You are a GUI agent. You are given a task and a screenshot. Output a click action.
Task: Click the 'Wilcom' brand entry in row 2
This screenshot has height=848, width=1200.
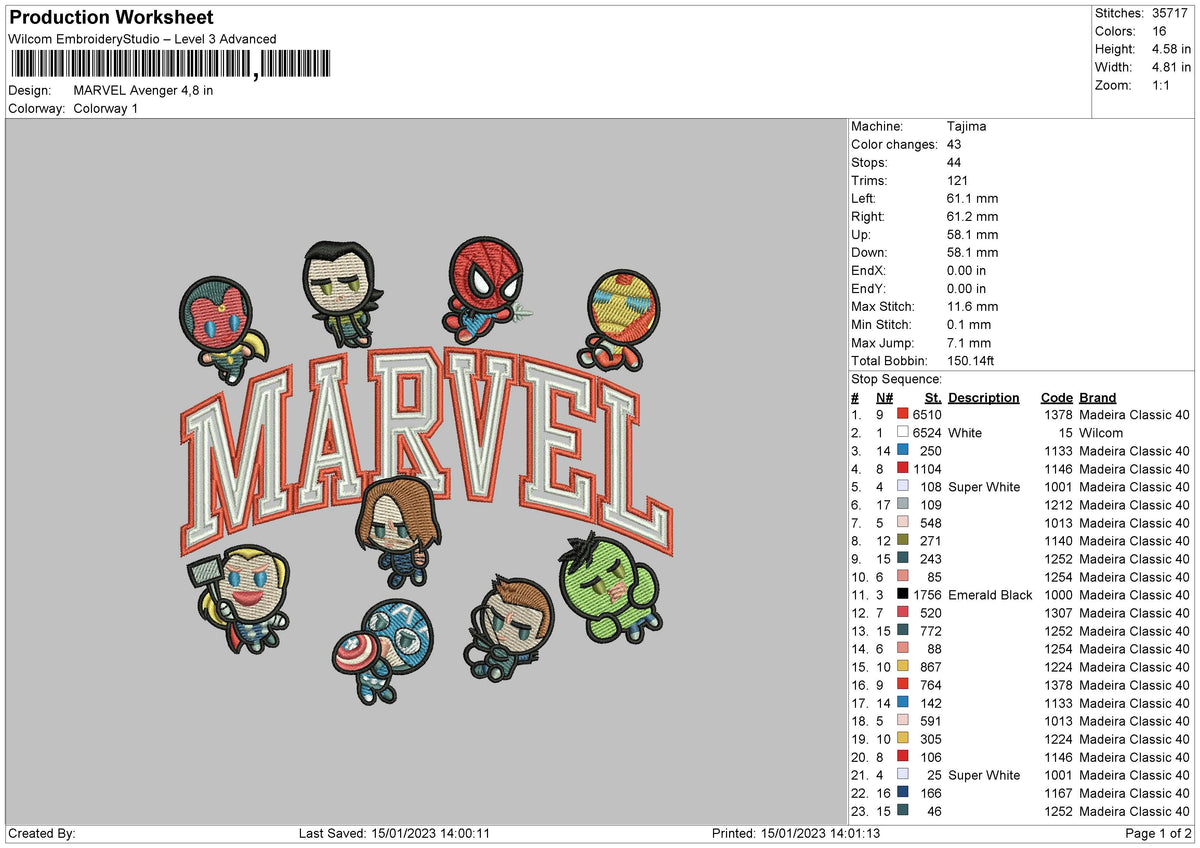[1101, 433]
